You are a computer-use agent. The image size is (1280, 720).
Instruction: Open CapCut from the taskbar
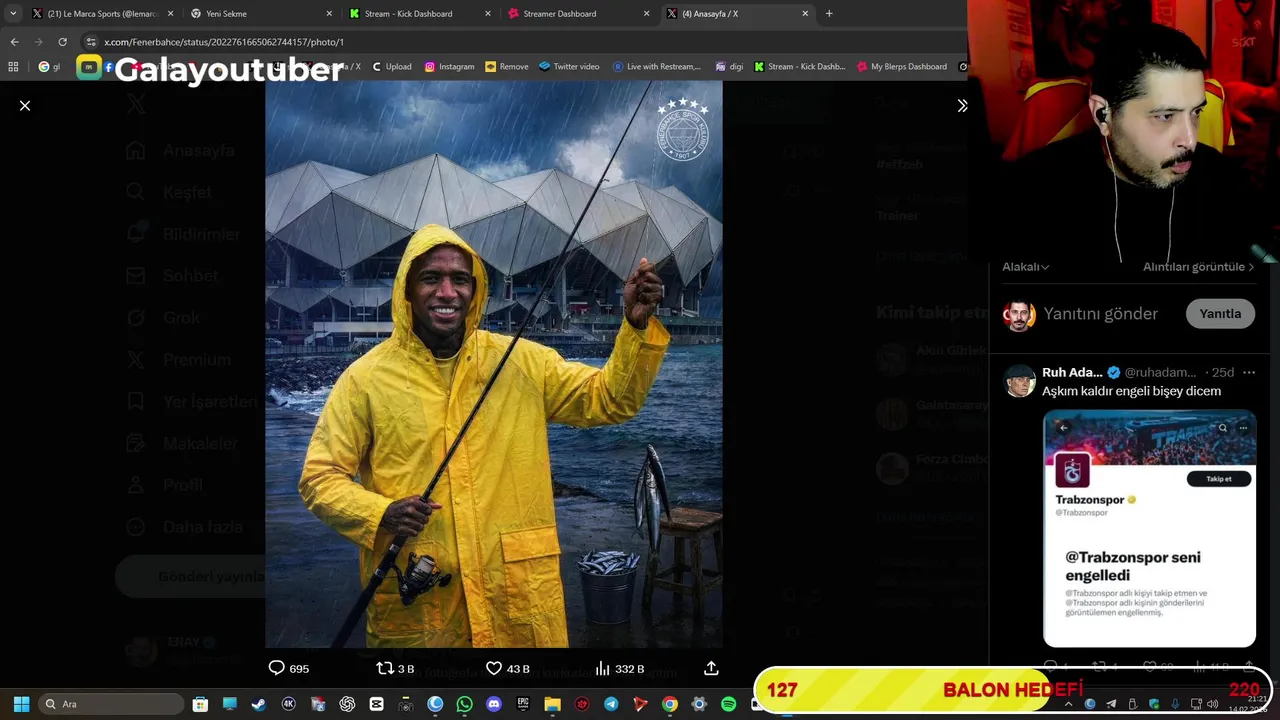tap(376, 704)
